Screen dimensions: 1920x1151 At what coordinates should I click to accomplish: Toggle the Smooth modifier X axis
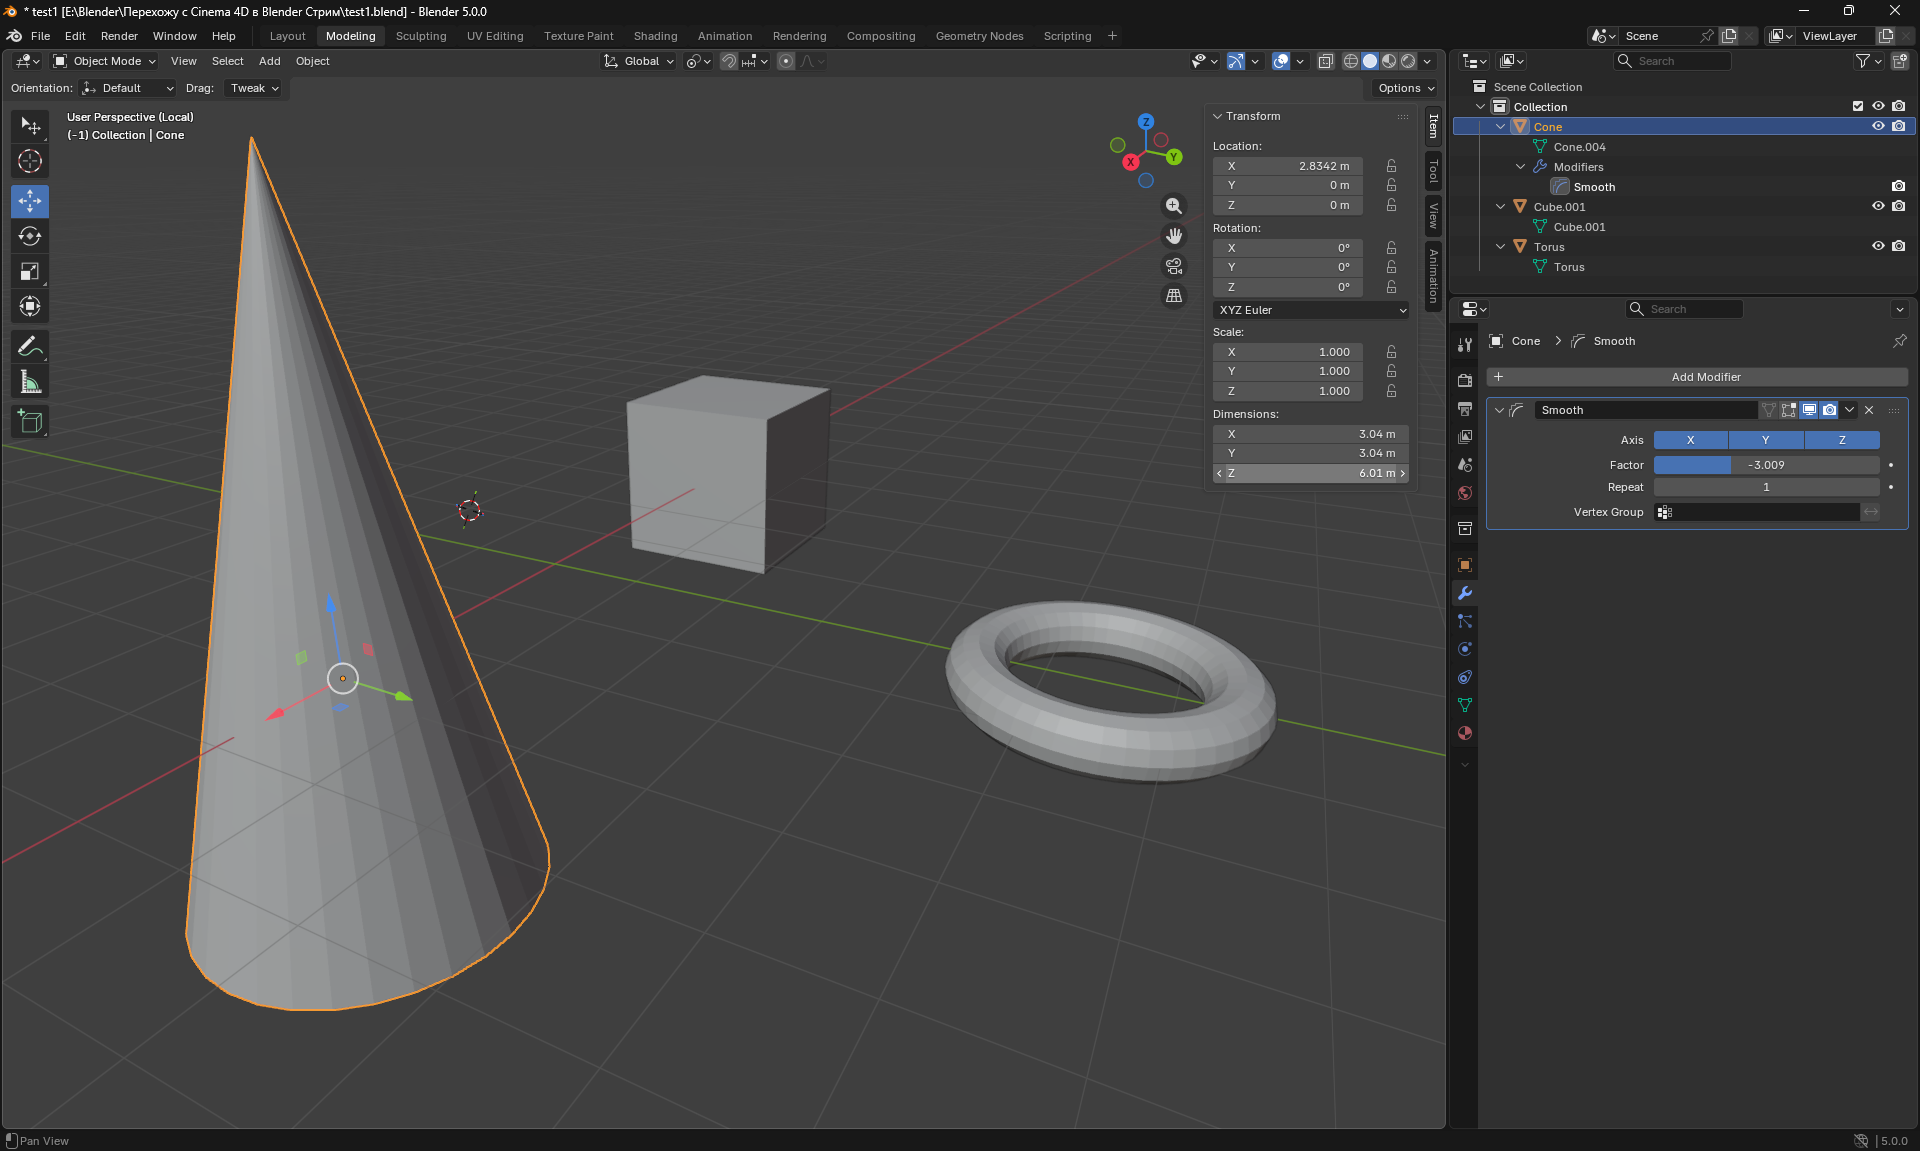pyautogui.click(x=1690, y=440)
